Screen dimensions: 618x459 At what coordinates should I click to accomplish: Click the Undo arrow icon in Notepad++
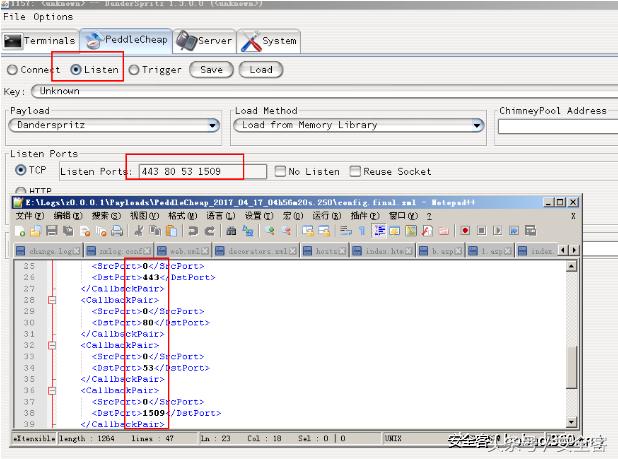click(x=193, y=231)
